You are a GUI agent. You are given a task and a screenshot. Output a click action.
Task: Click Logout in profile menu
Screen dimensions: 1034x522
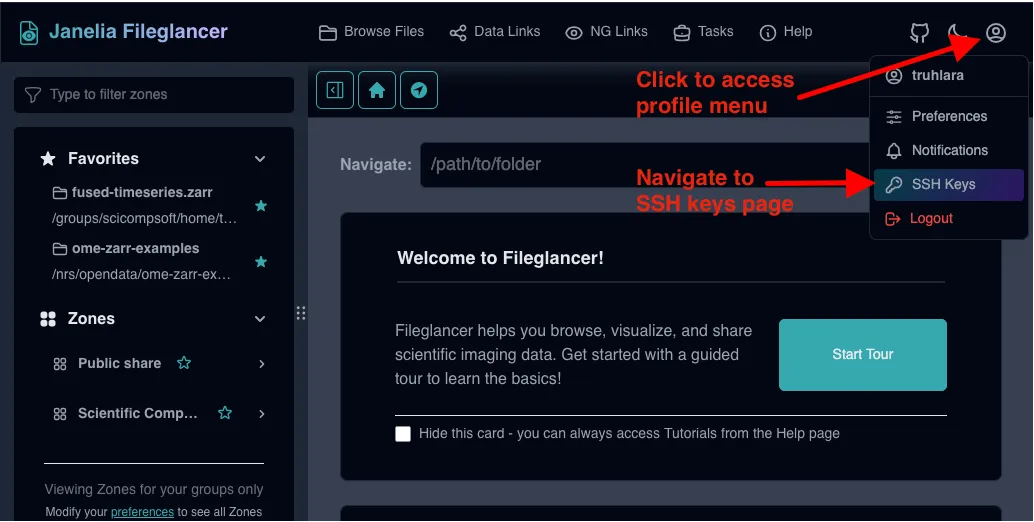tap(949, 219)
